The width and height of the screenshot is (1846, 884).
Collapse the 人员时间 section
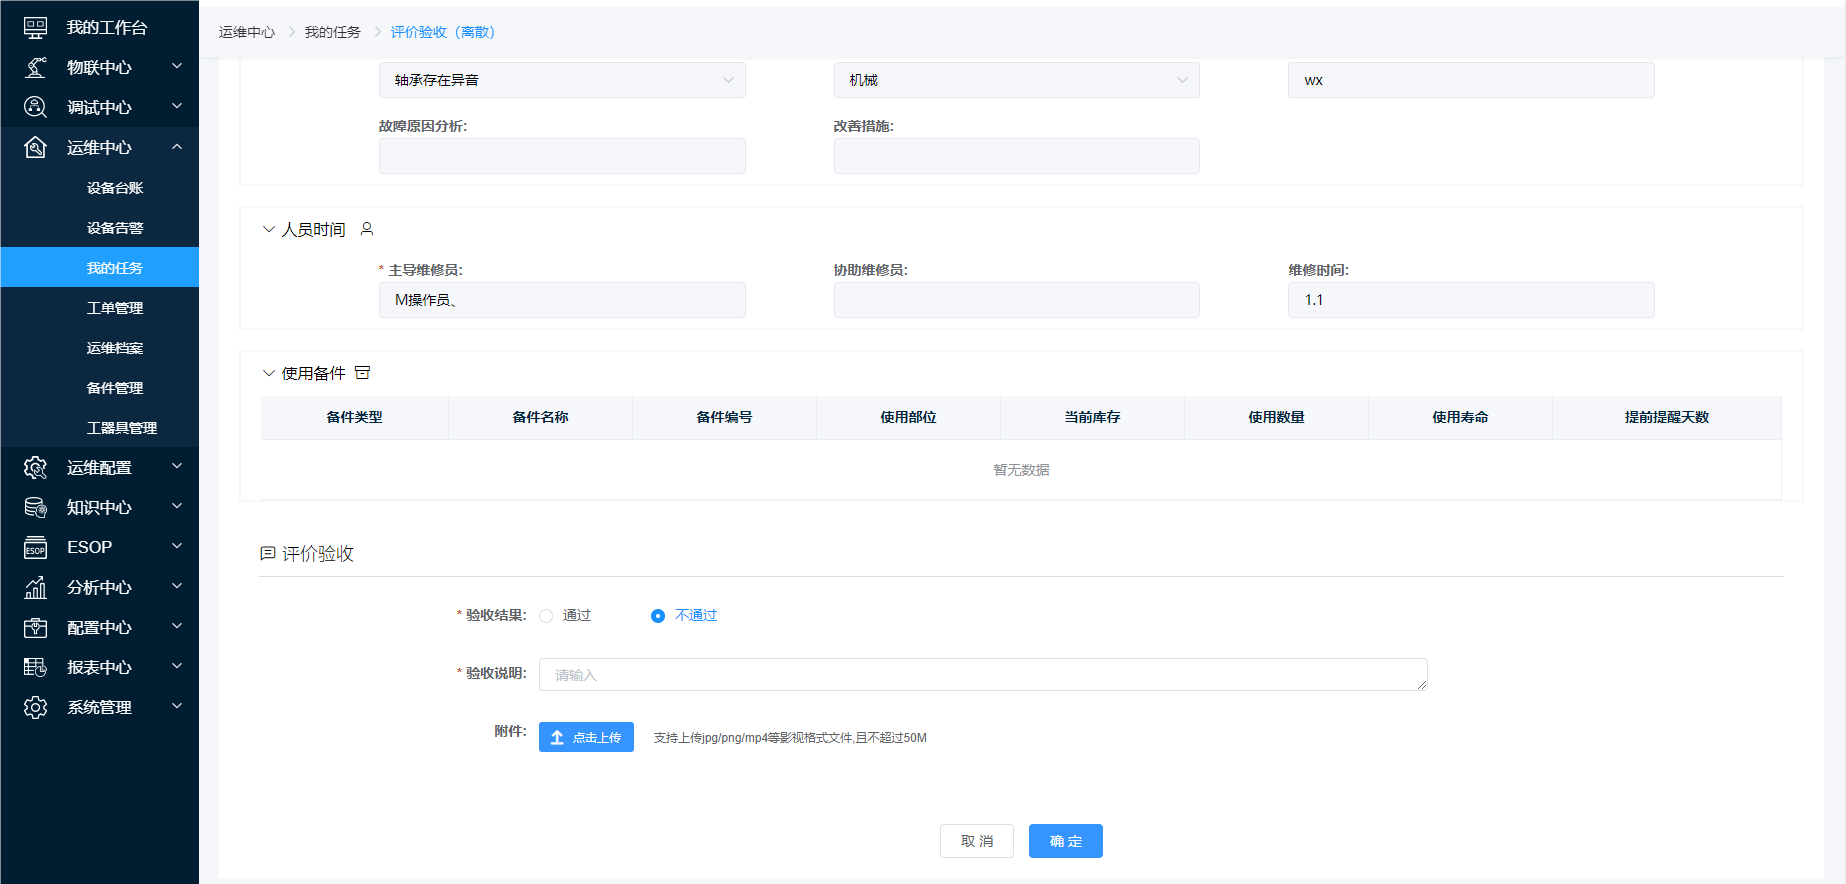[268, 230]
